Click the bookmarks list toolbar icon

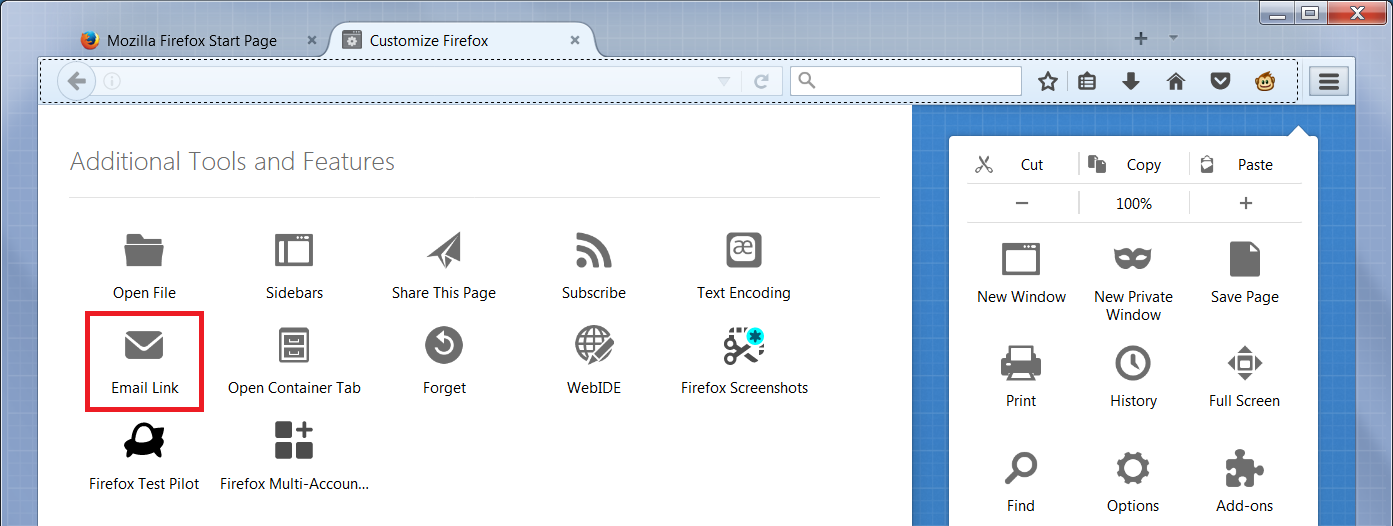pyautogui.click(x=1087, y=81)
